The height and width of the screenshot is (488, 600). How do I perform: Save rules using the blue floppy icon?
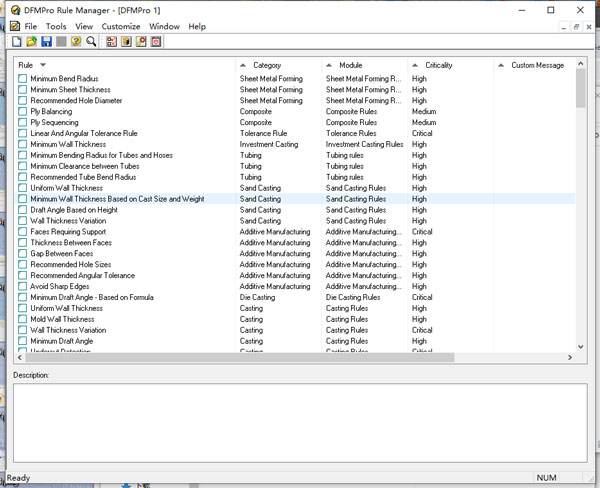pyautogui.click(x=47, y=42)
